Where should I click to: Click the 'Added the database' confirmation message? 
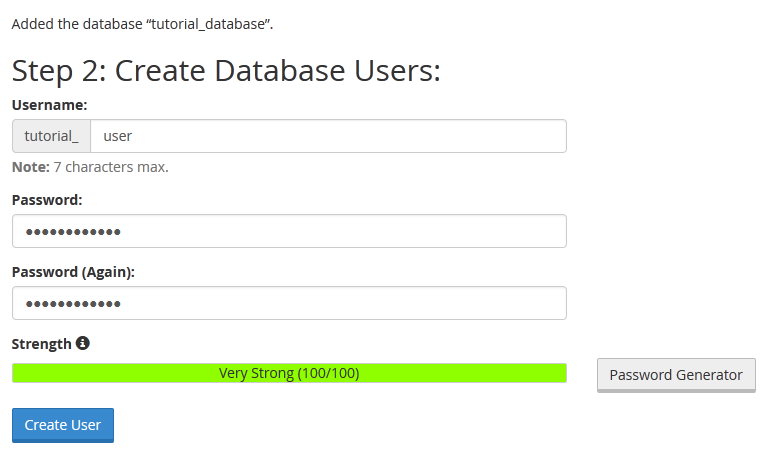tap(142, 24)
